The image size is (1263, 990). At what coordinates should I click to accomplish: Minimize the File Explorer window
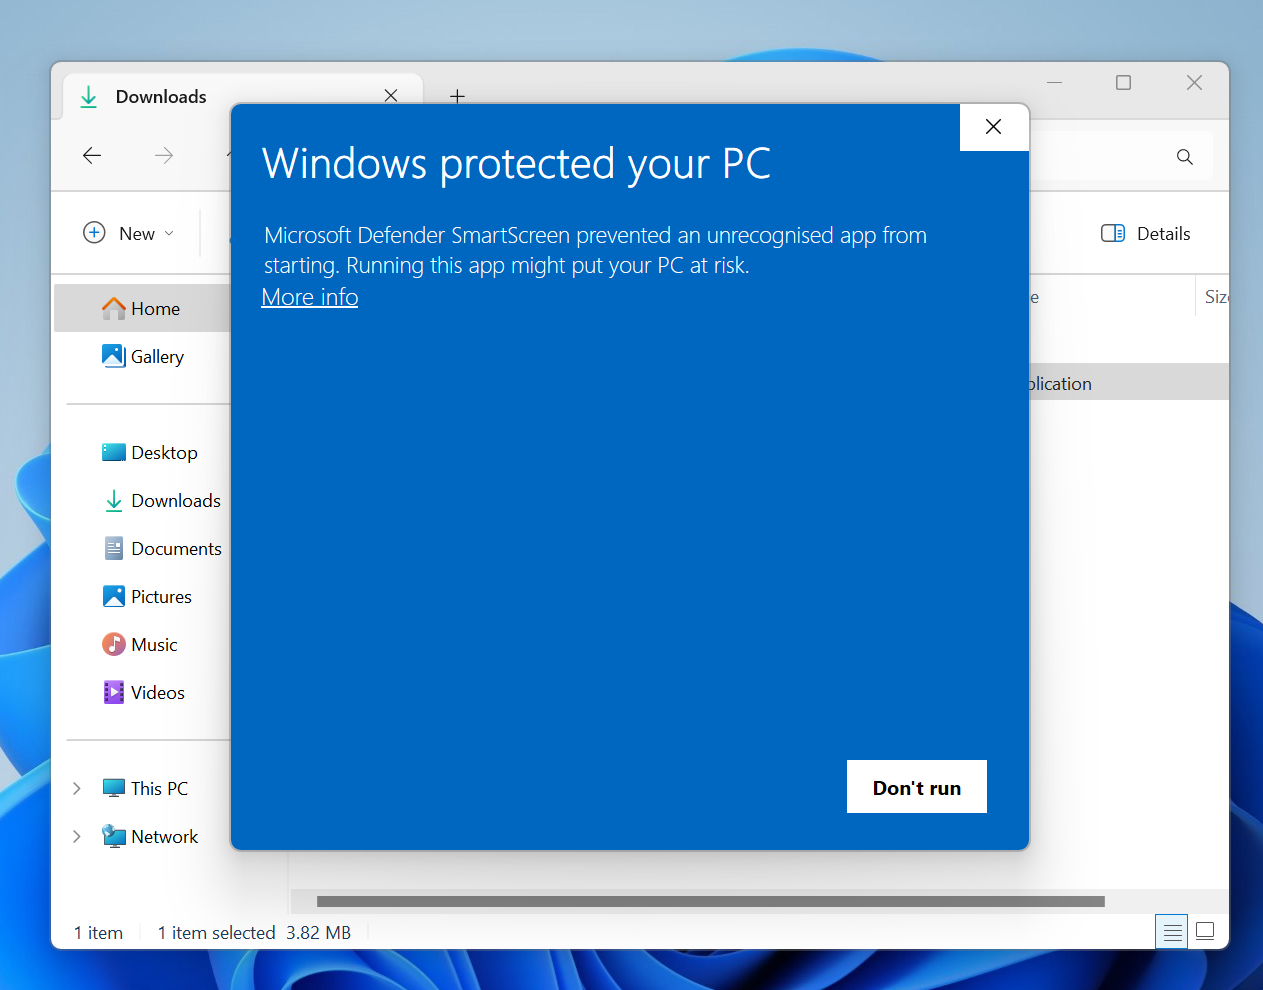1054,83
